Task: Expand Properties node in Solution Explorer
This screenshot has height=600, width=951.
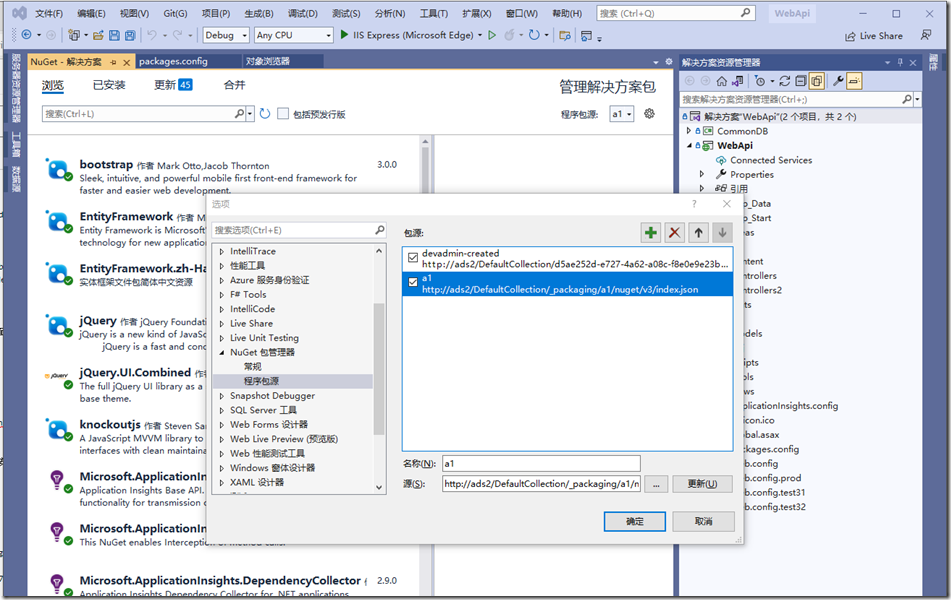Action: point(702,174)
